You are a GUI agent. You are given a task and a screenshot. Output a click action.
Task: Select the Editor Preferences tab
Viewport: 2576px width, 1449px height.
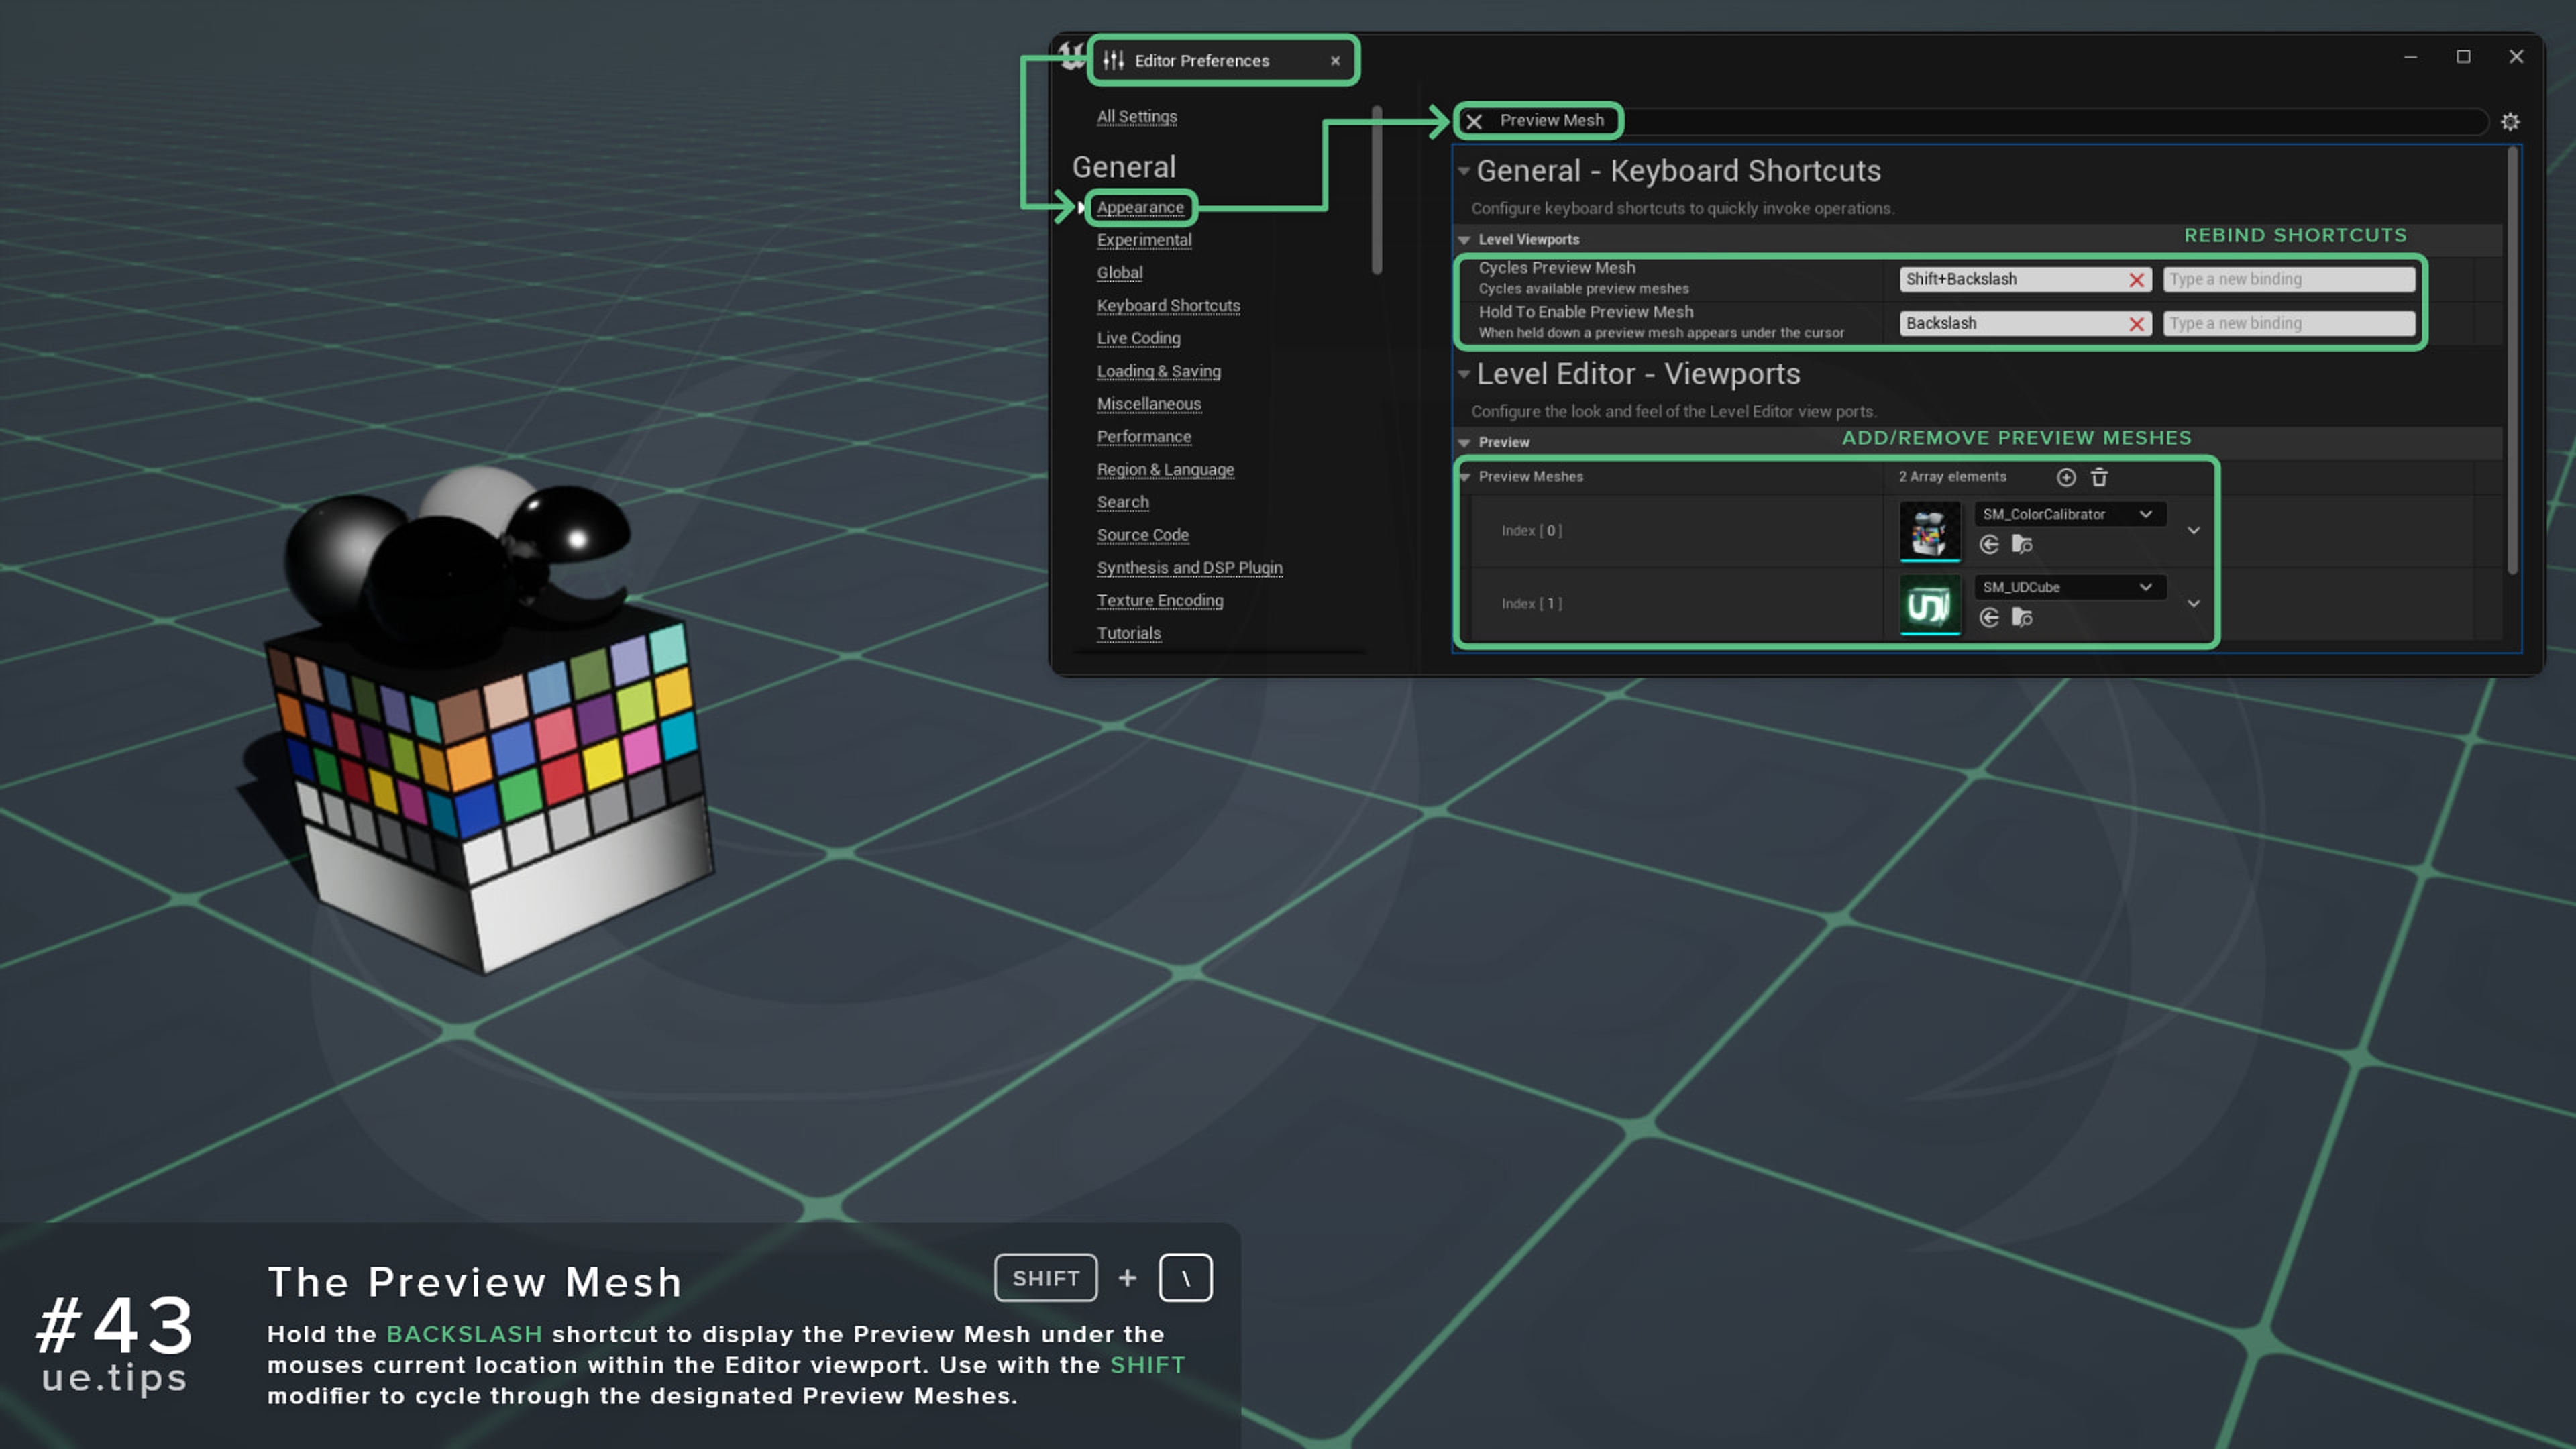pyautogui.click(x=1201, y=61)
